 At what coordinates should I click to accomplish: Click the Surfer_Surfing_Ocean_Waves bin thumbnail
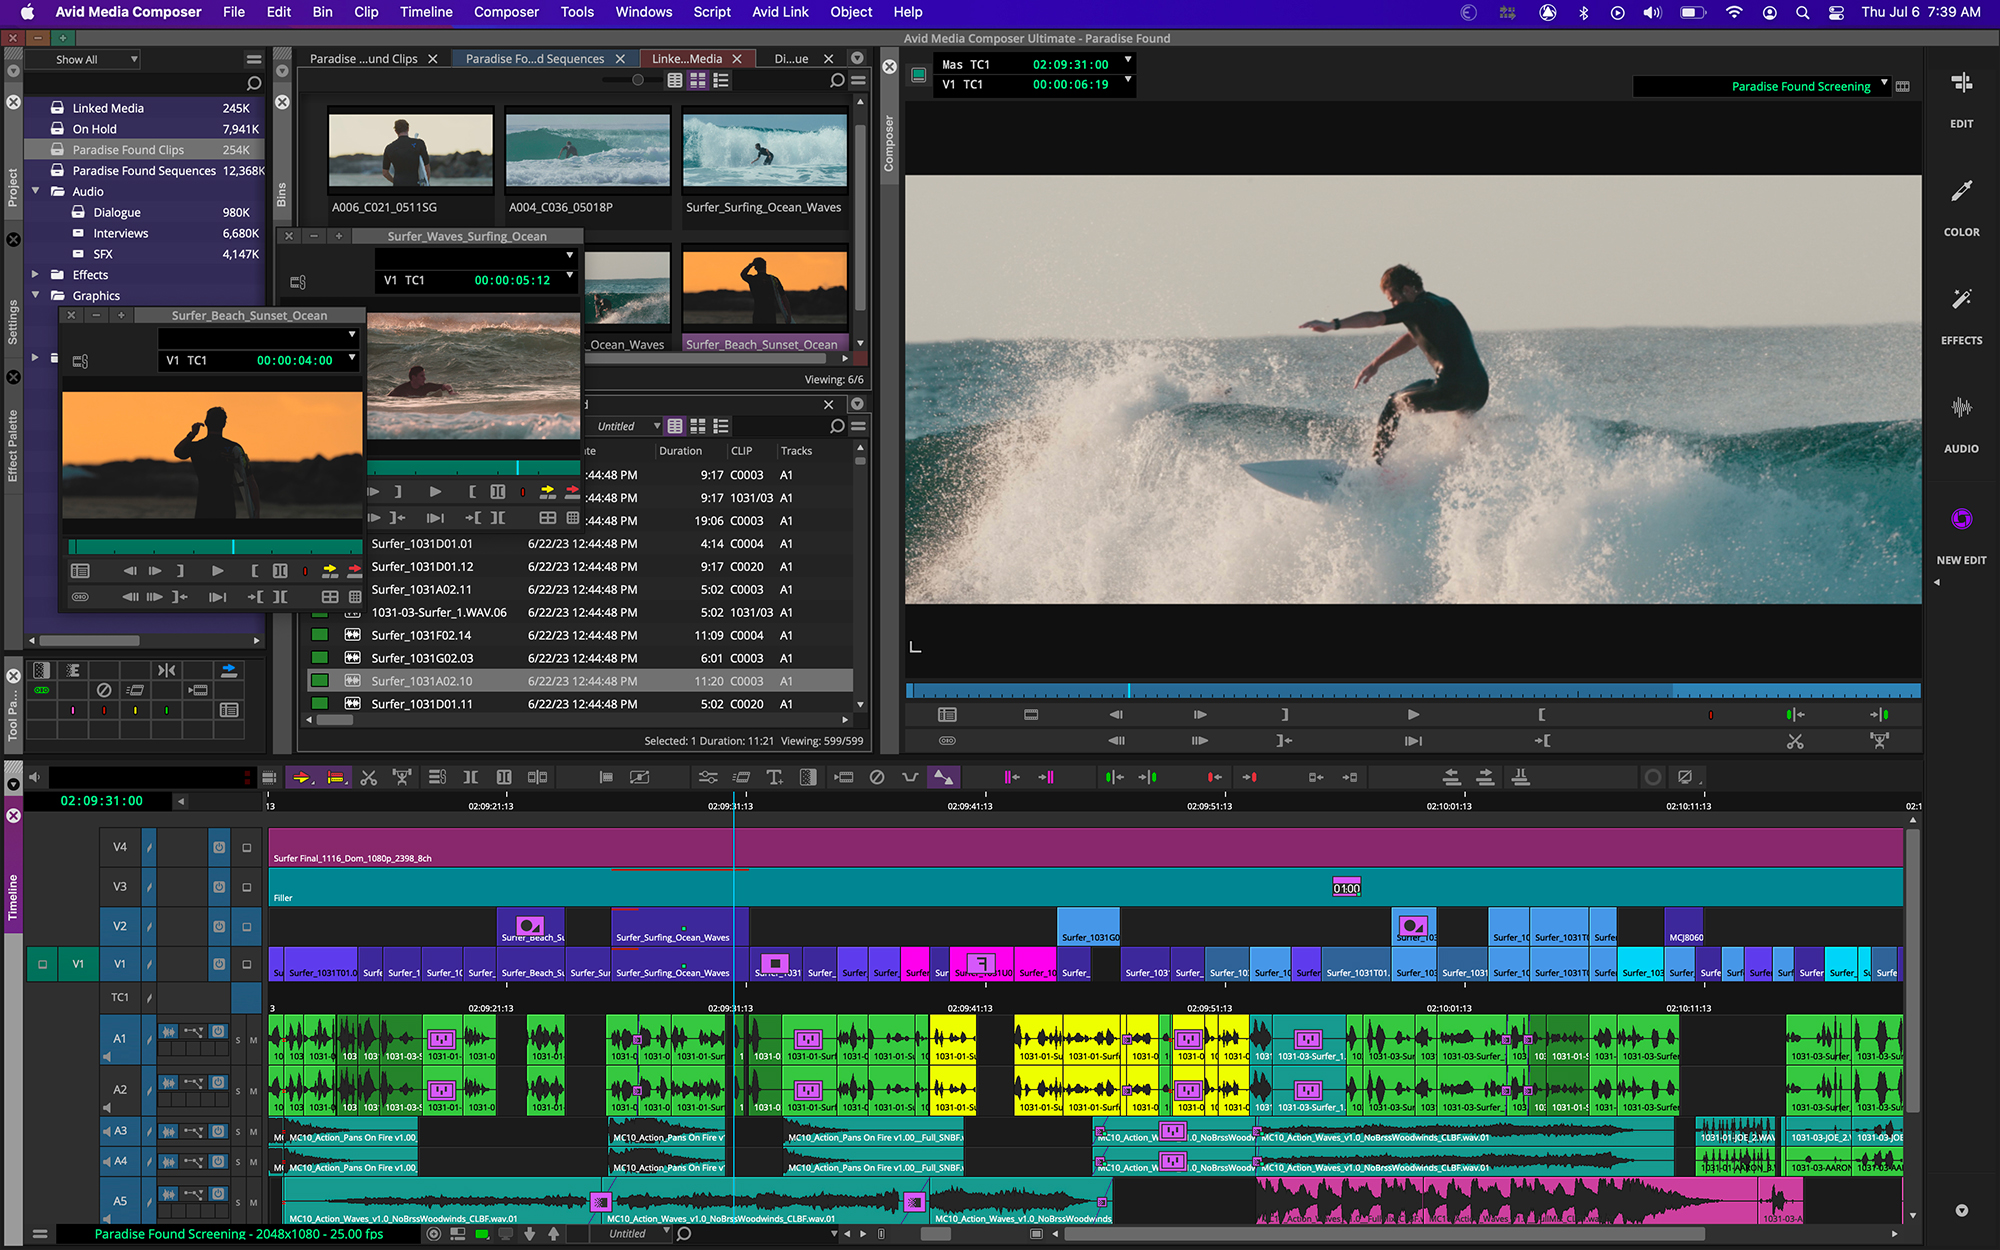[764, 152]
